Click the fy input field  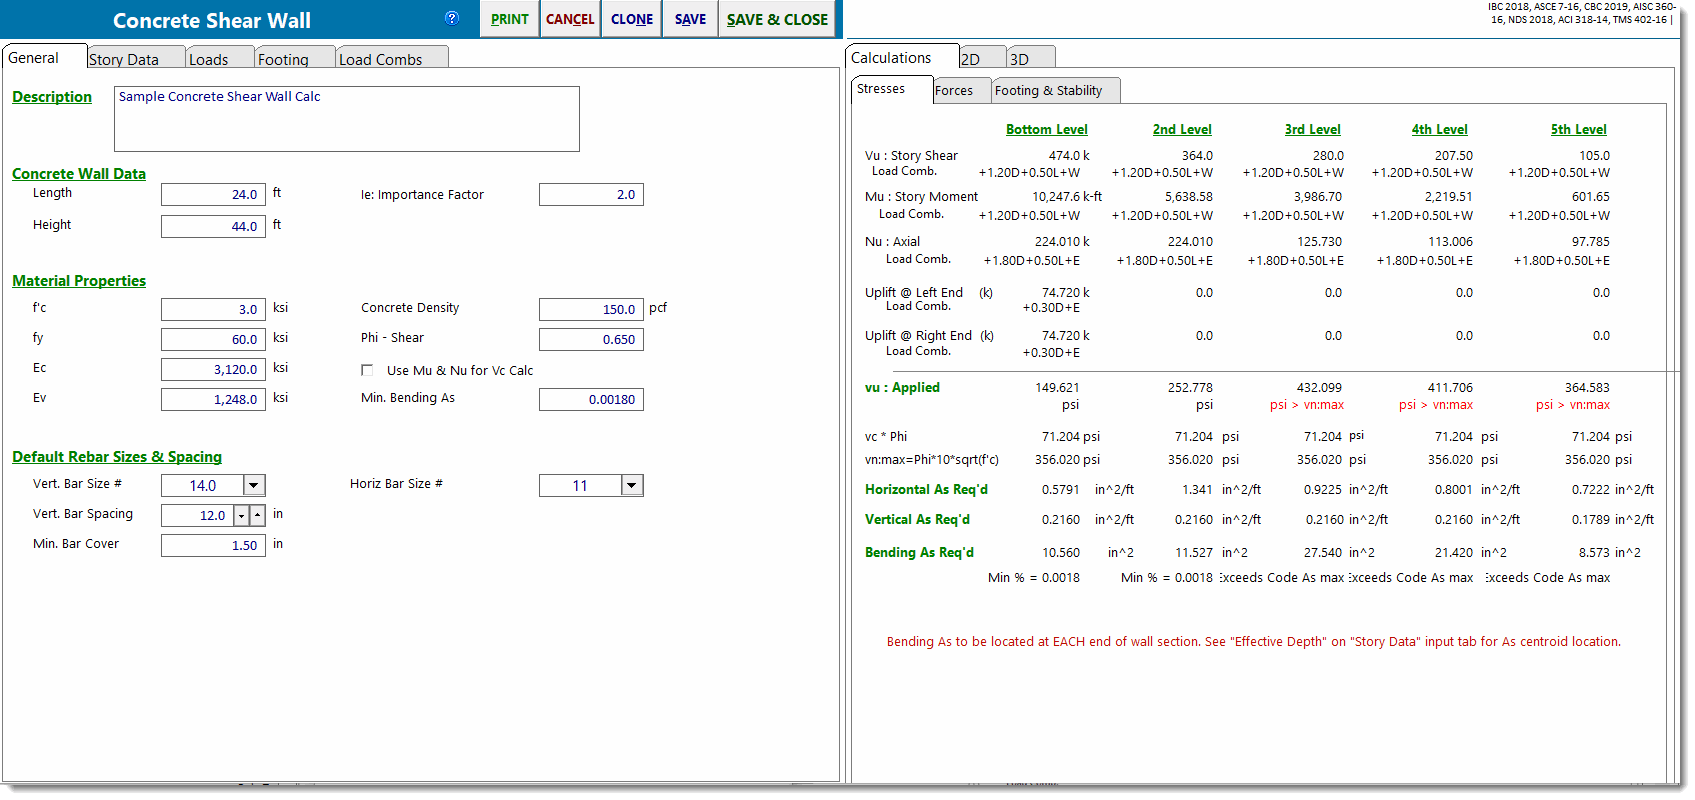213,339
